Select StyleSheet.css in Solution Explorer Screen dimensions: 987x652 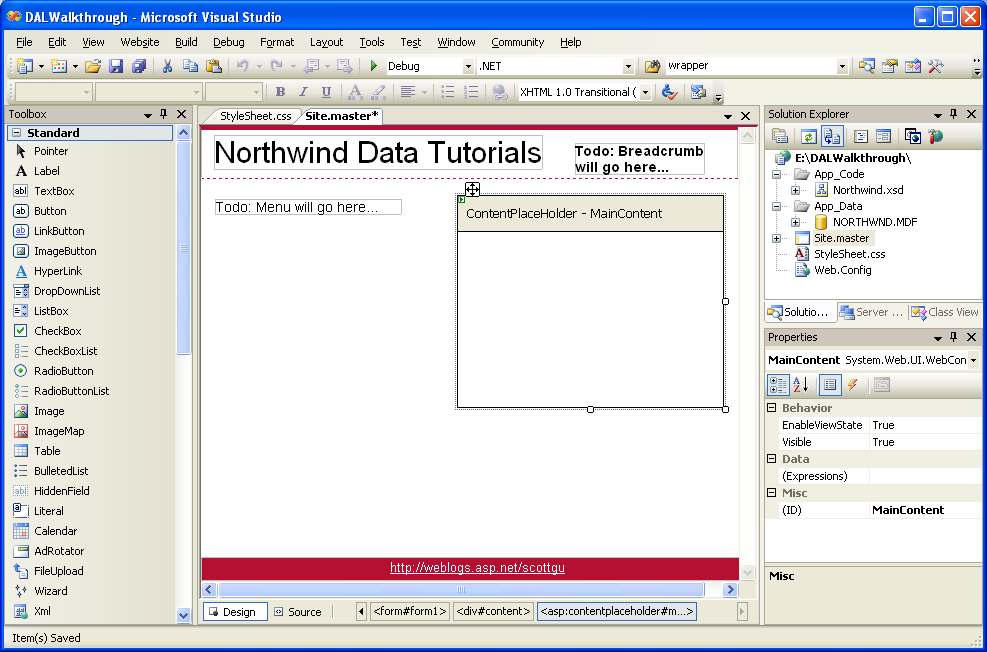pos(849,254)
